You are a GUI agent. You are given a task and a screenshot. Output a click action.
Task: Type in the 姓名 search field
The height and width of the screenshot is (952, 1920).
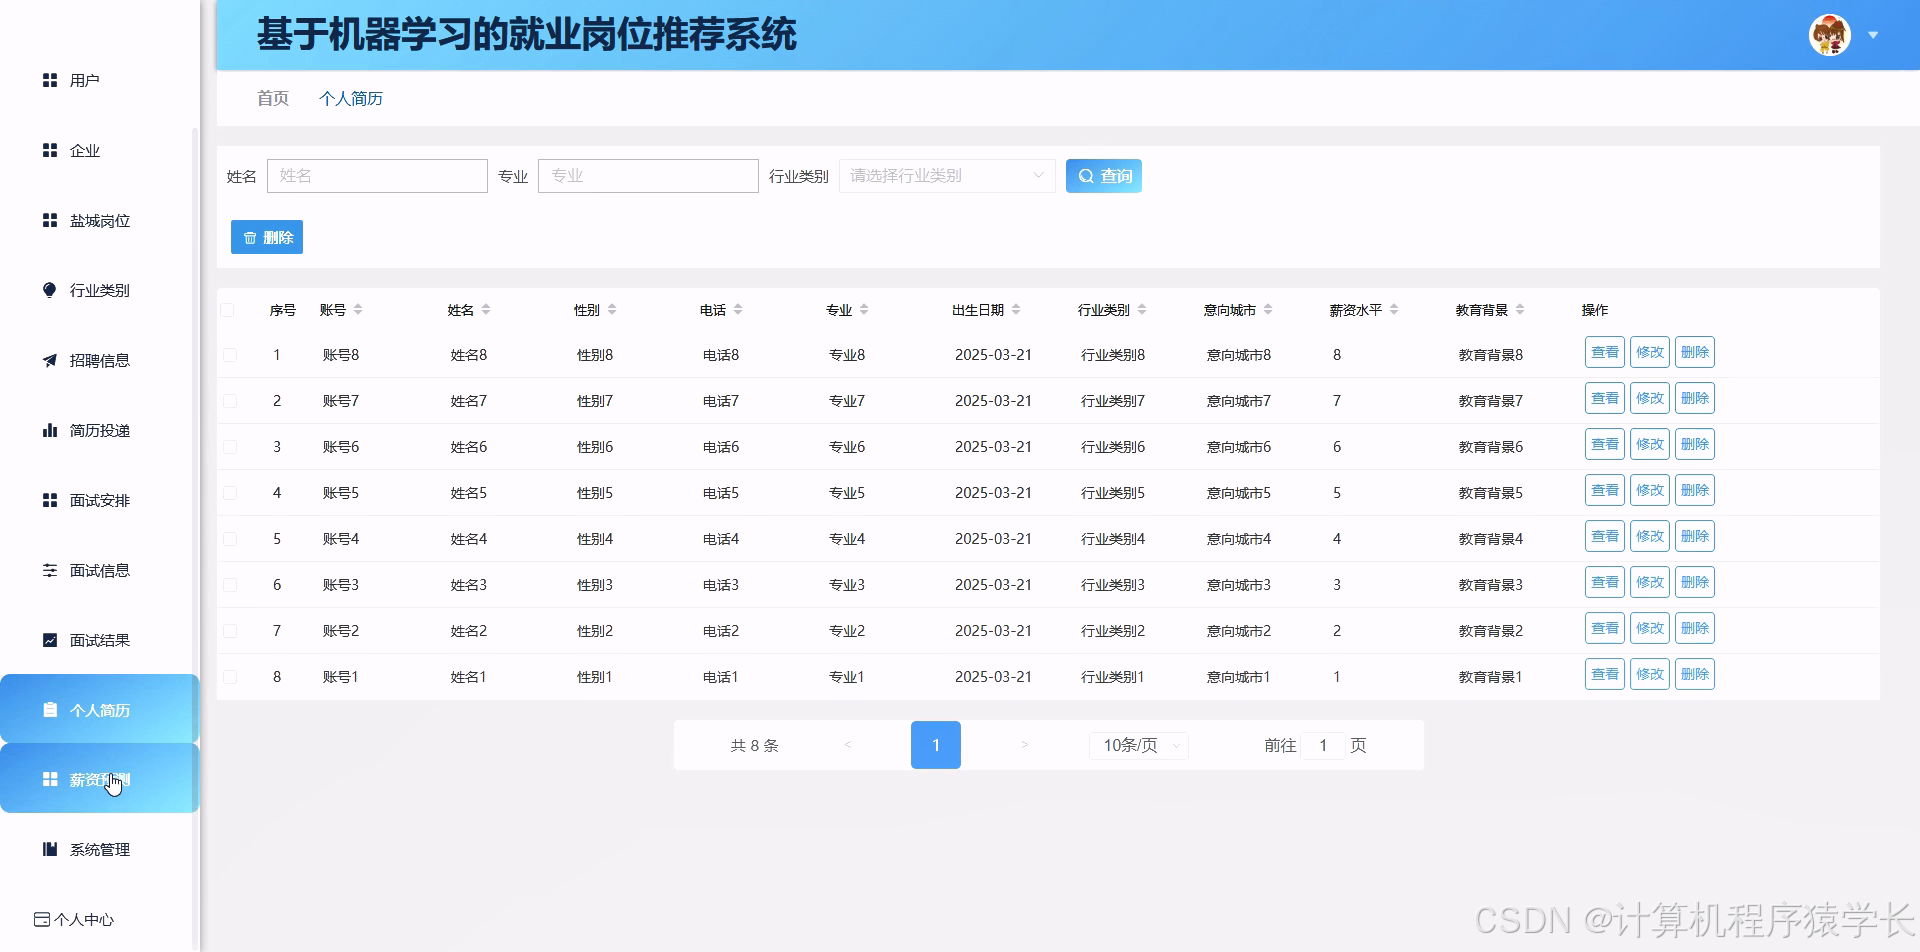tap(377, 175)
